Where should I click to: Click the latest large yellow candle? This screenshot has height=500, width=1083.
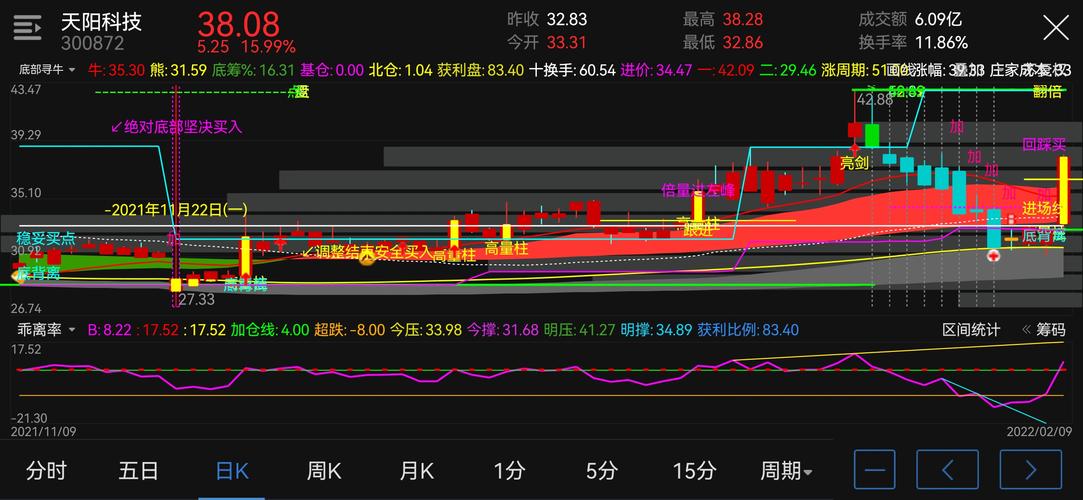click(1064, 191)
